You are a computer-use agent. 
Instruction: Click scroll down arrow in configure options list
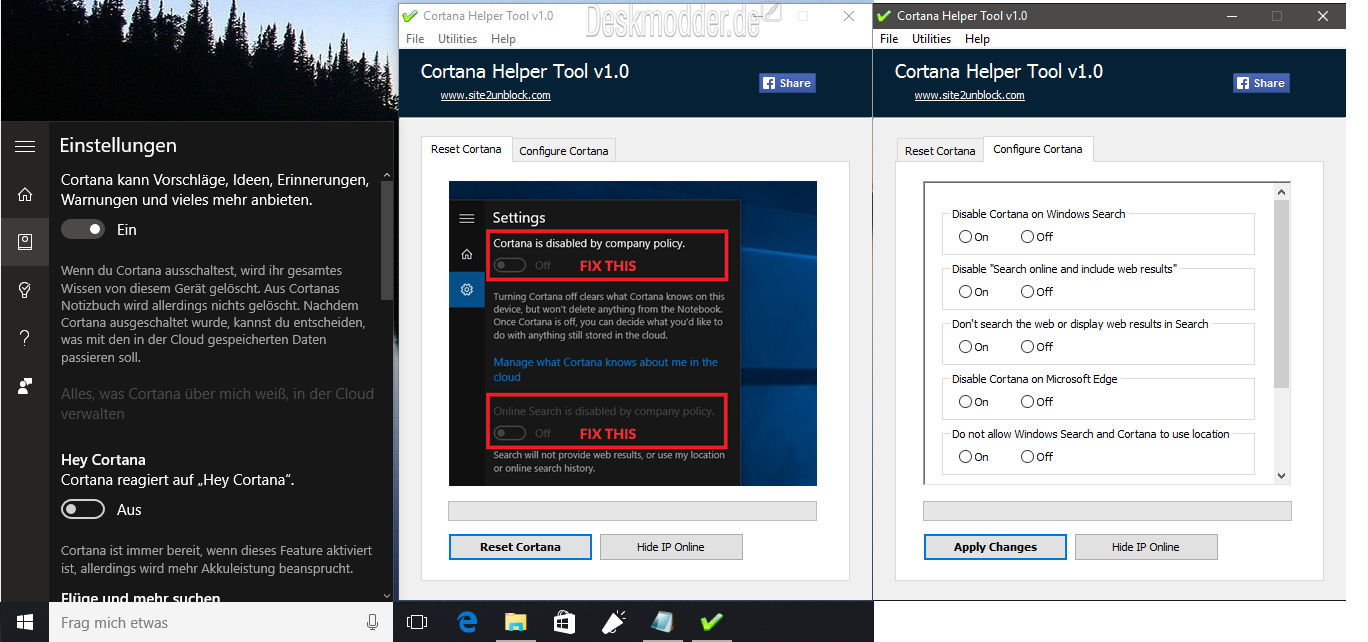point(1281,476)
